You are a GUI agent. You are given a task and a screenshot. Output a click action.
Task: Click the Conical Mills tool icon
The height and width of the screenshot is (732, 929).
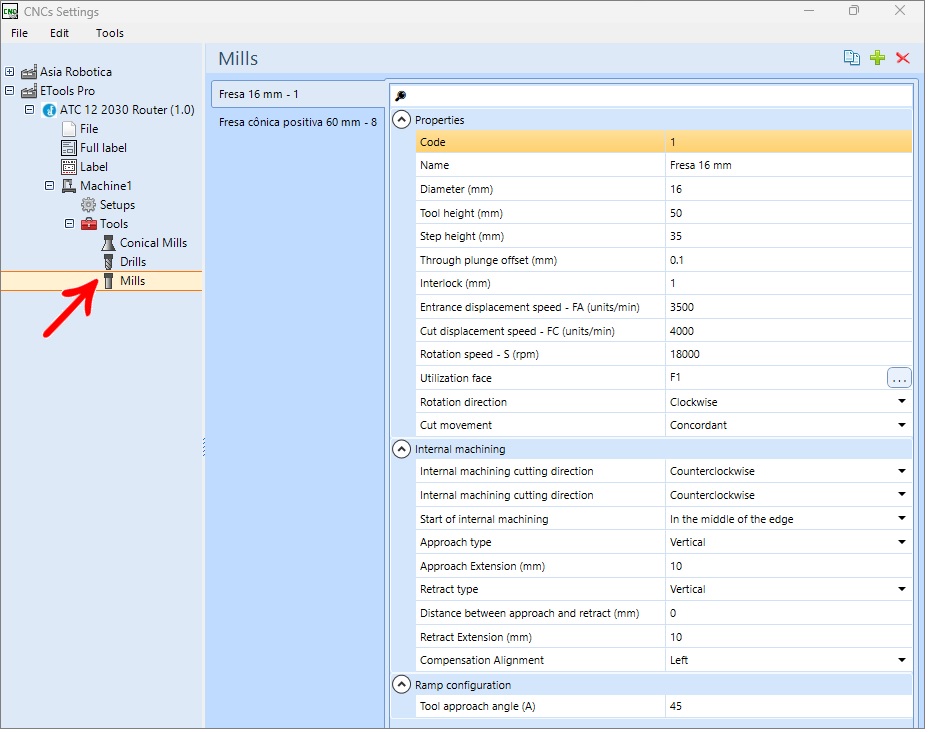(x=108, y=242)
